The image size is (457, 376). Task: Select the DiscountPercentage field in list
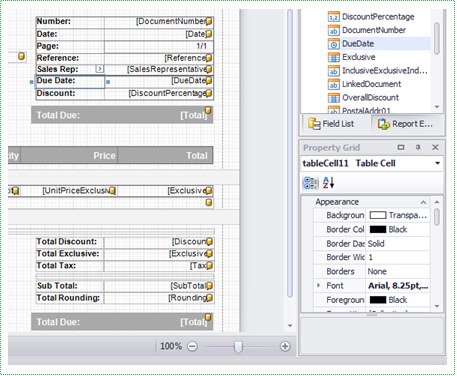tap(371, 17)
